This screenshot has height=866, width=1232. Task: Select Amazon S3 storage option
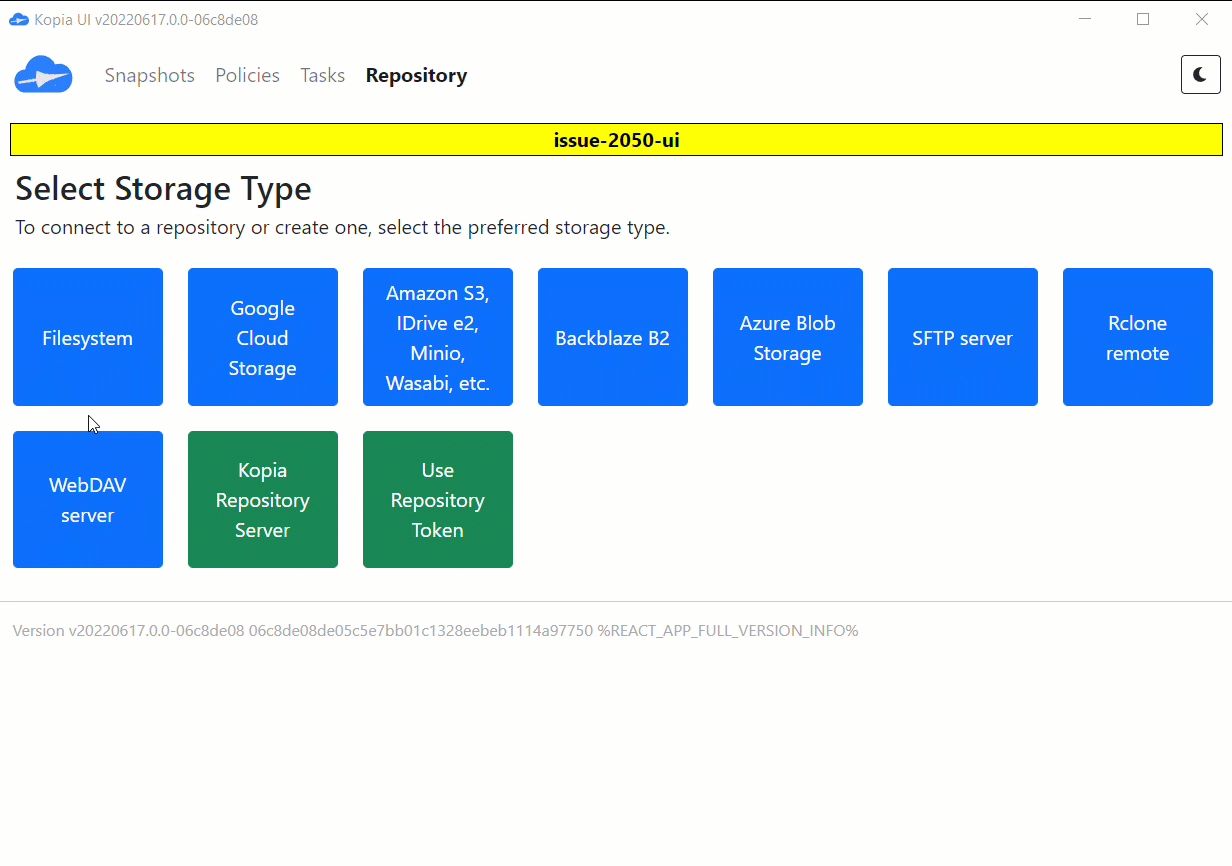click(437, 337)
